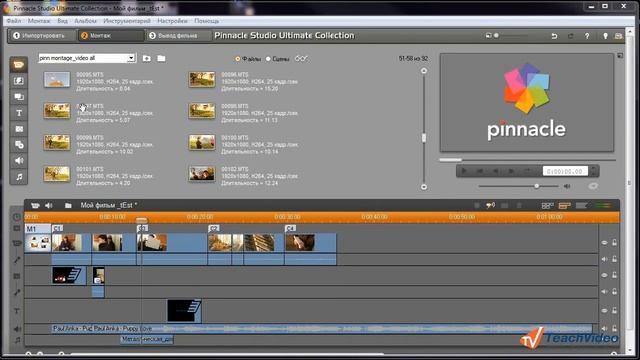
Task: Start playback in the preview player
Action: (464, 171)
